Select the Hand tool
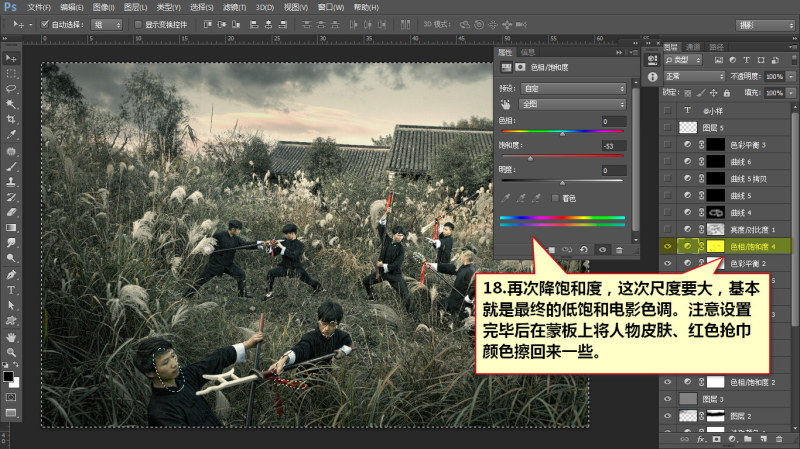 (11, 337)
